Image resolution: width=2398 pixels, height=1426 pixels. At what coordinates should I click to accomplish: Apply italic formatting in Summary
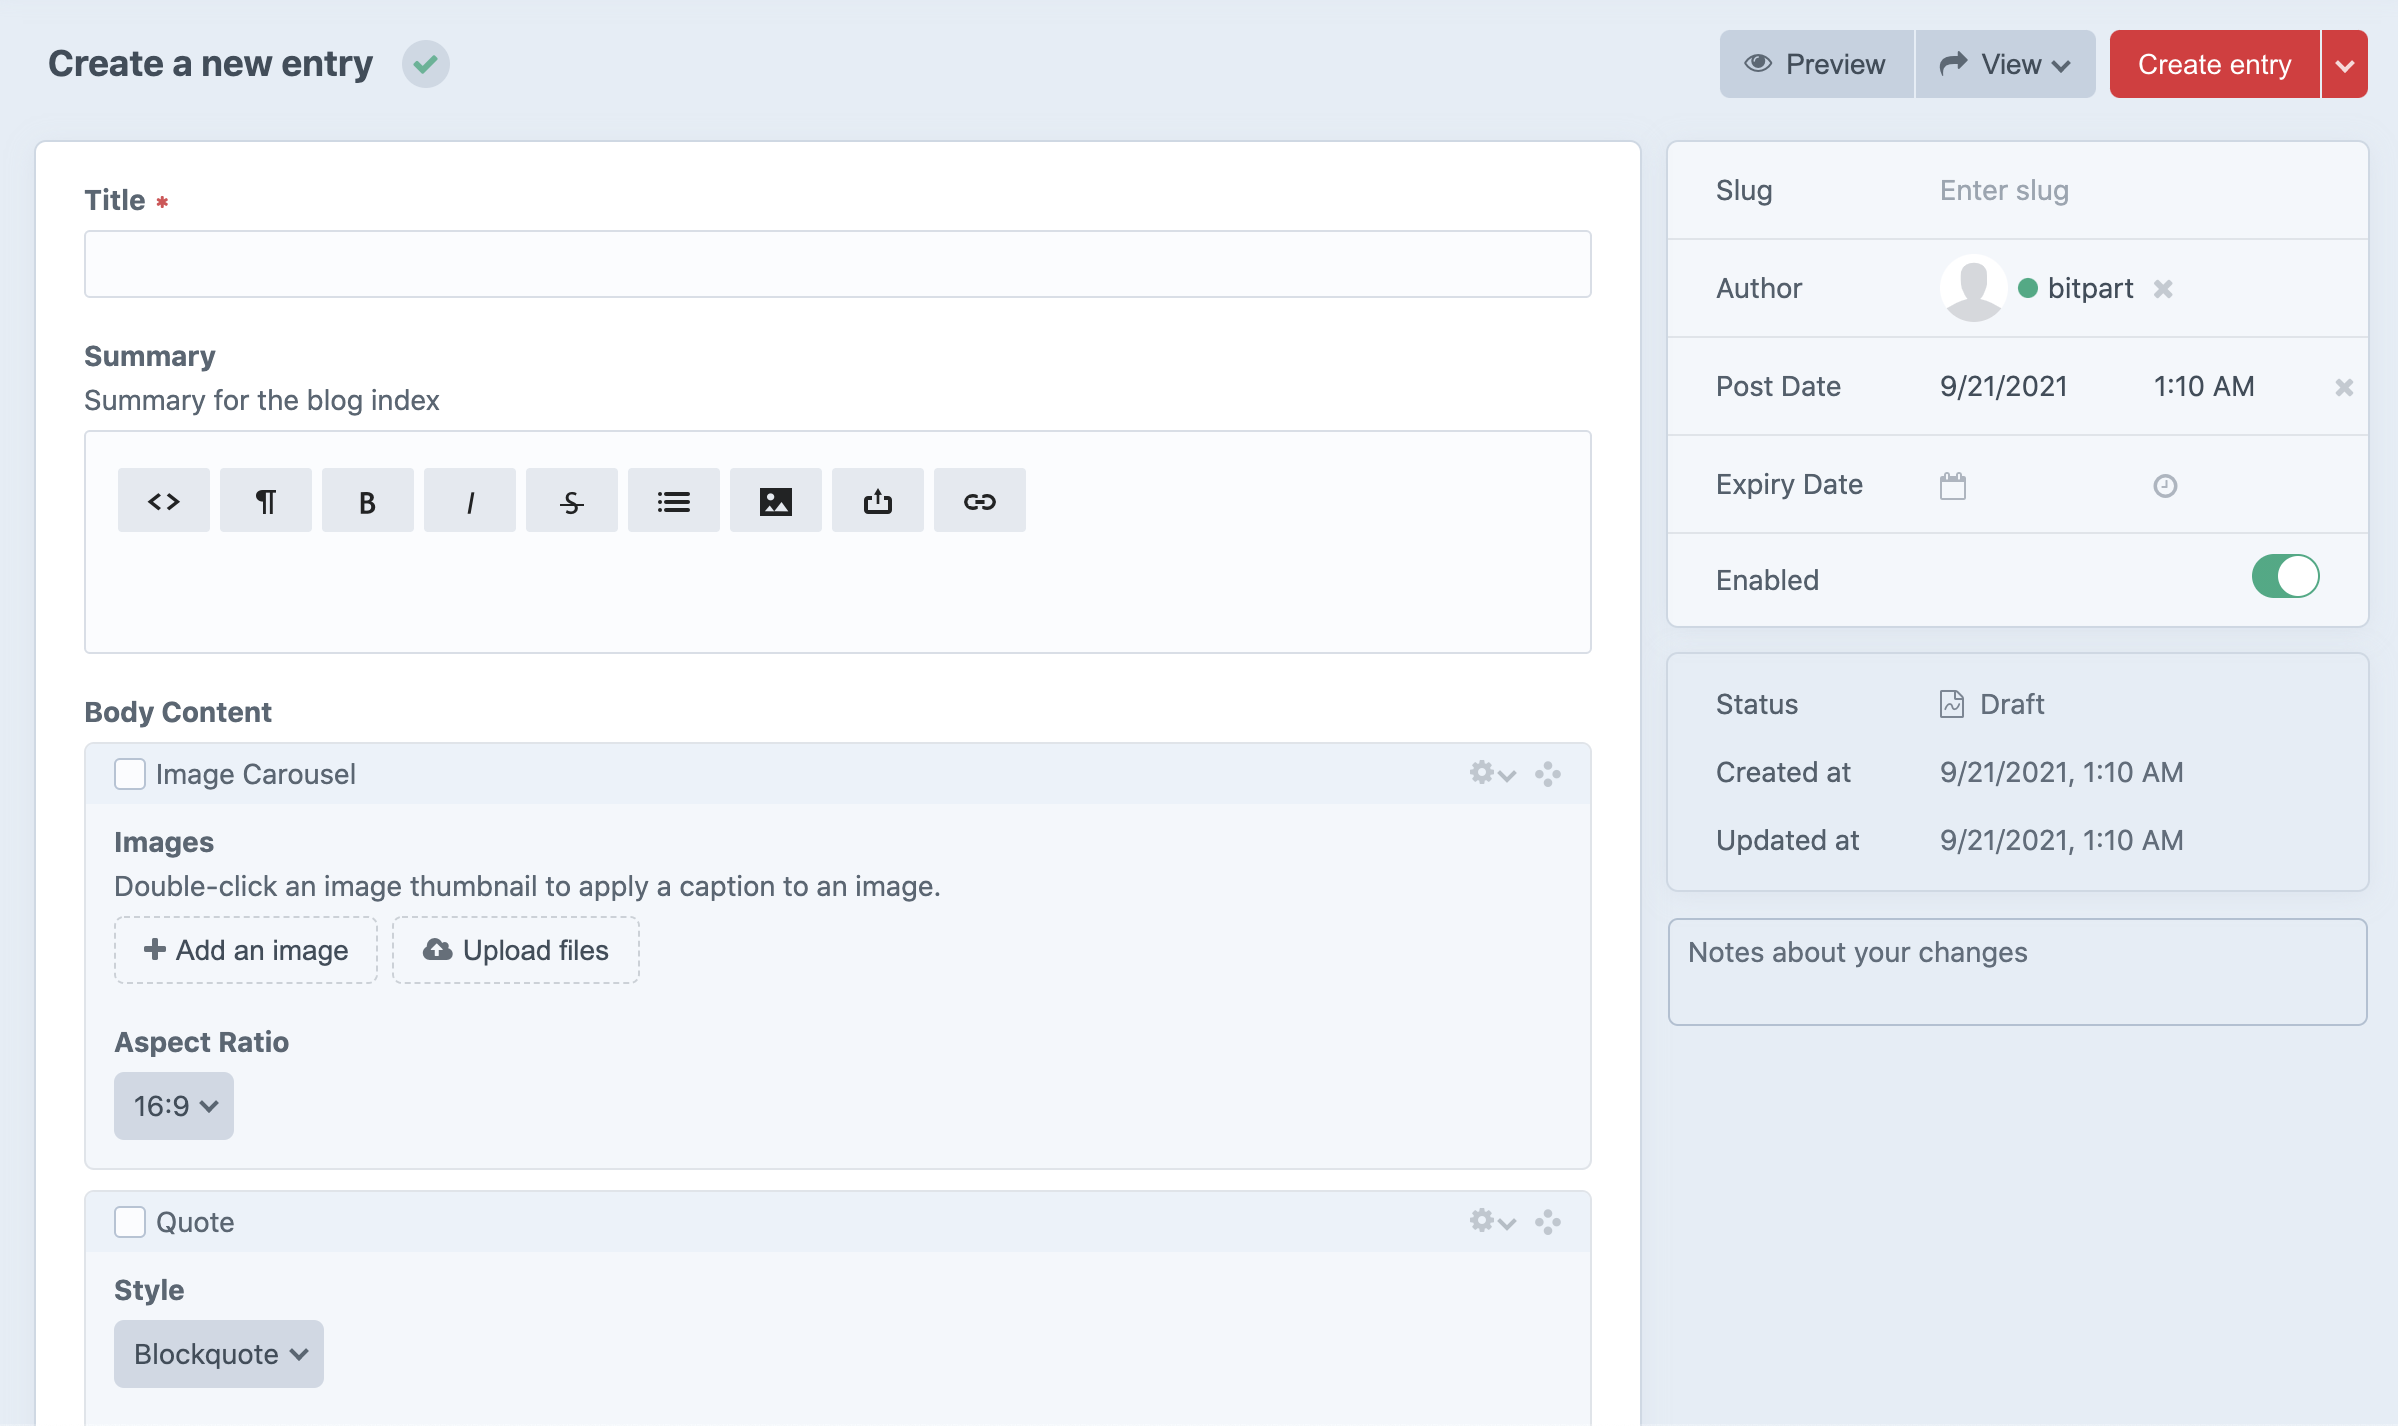click(470, 501)
